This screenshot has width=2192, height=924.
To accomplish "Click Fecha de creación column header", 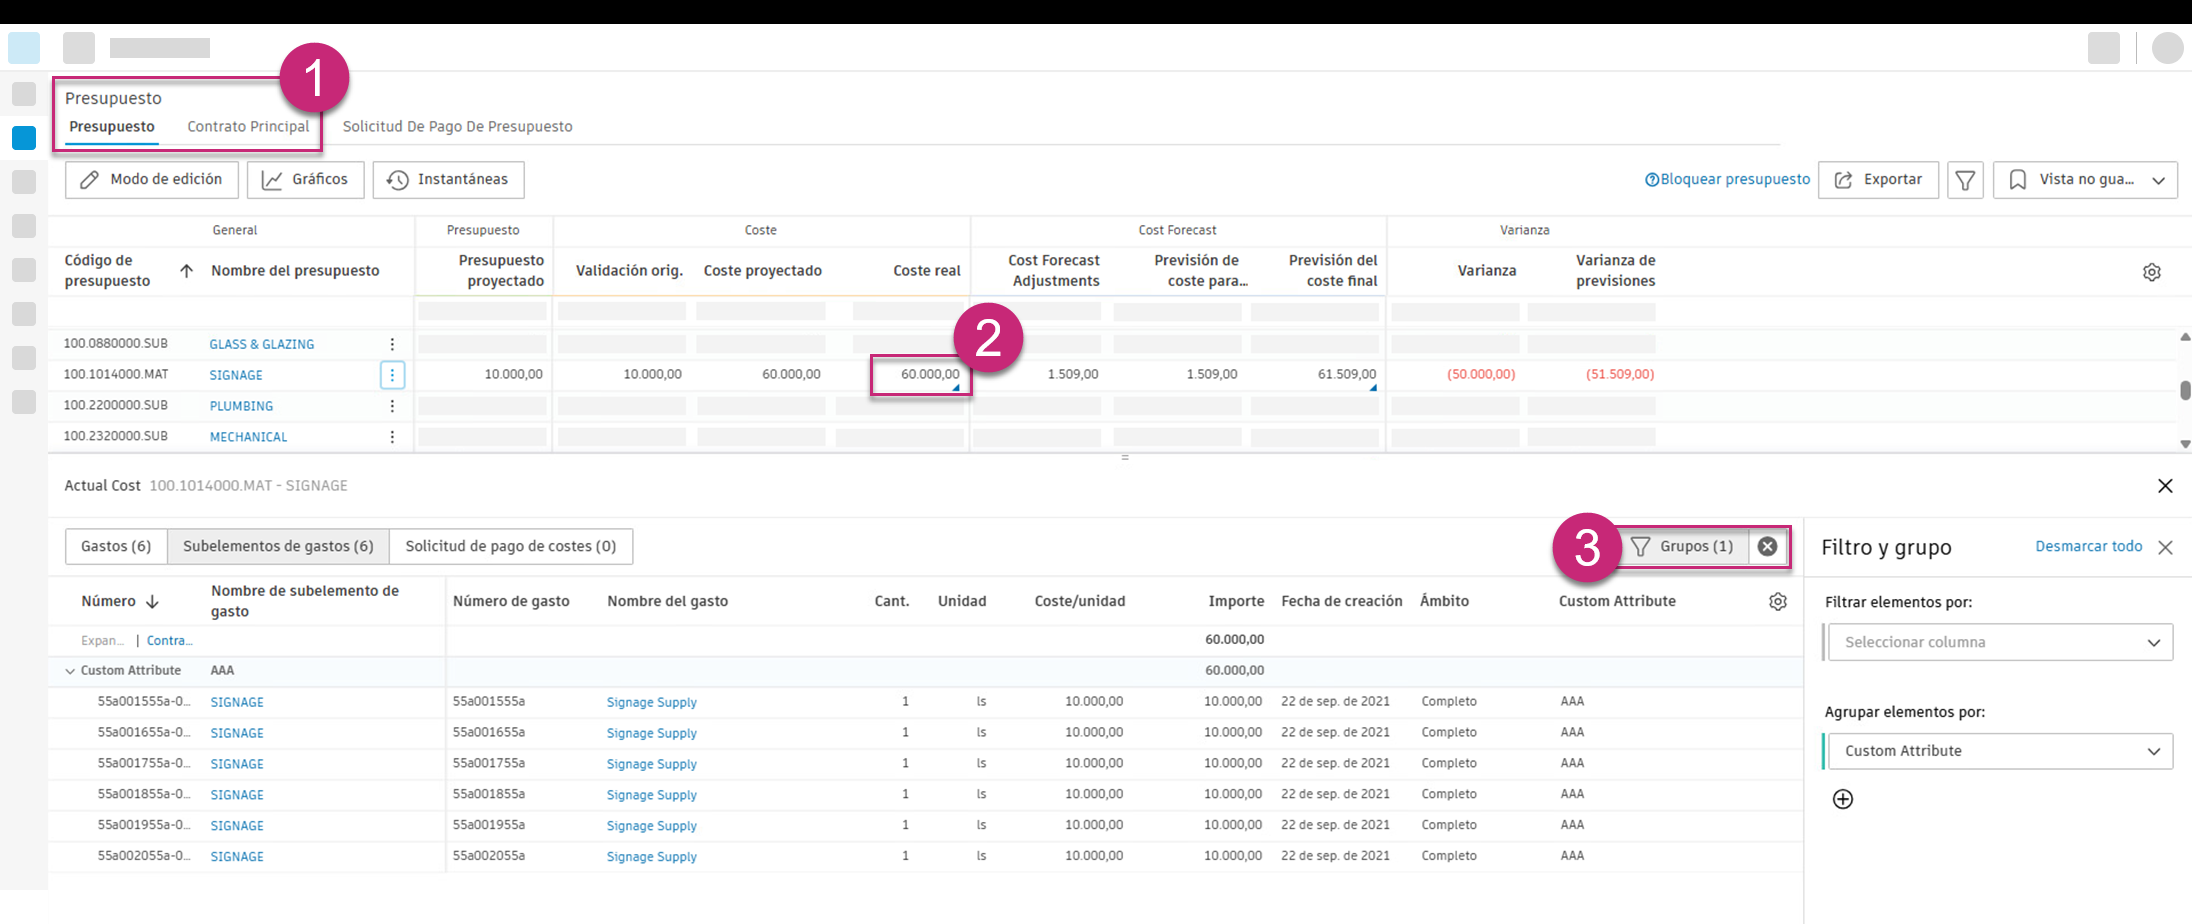I will point(1342,602).
